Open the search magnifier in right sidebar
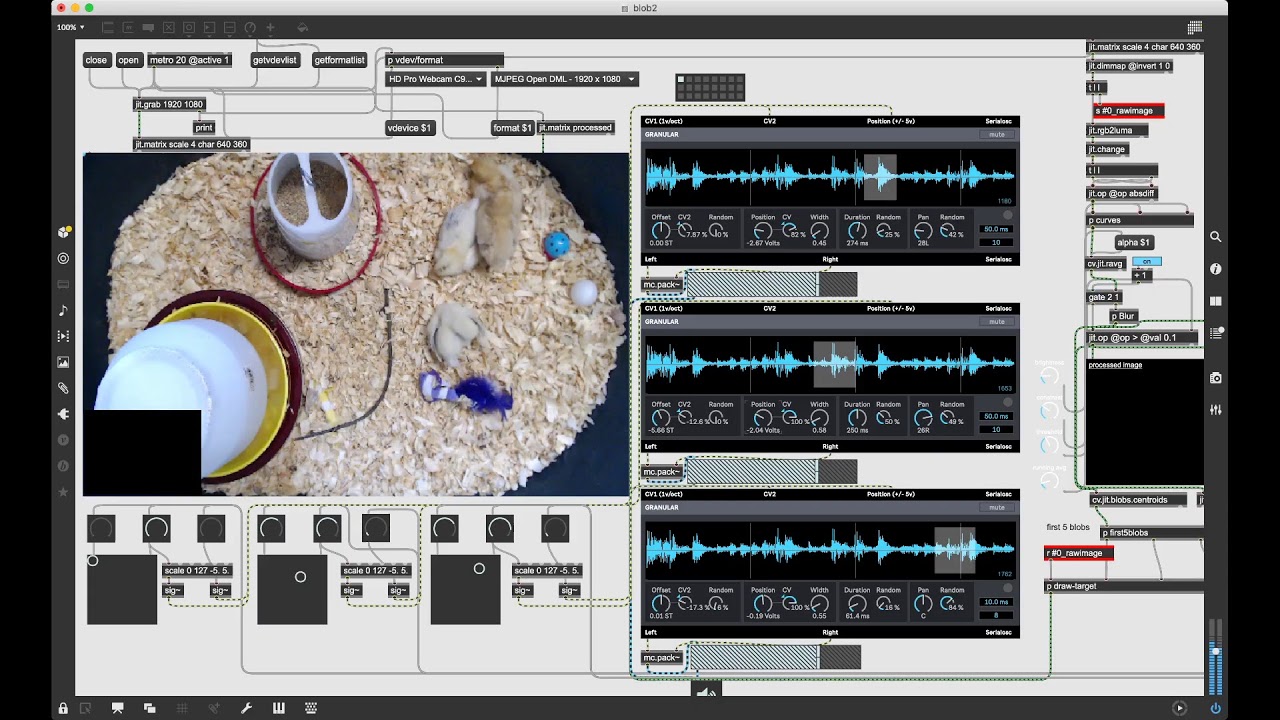This screenshot has width=1280, height=720. tap(1216, 237)
